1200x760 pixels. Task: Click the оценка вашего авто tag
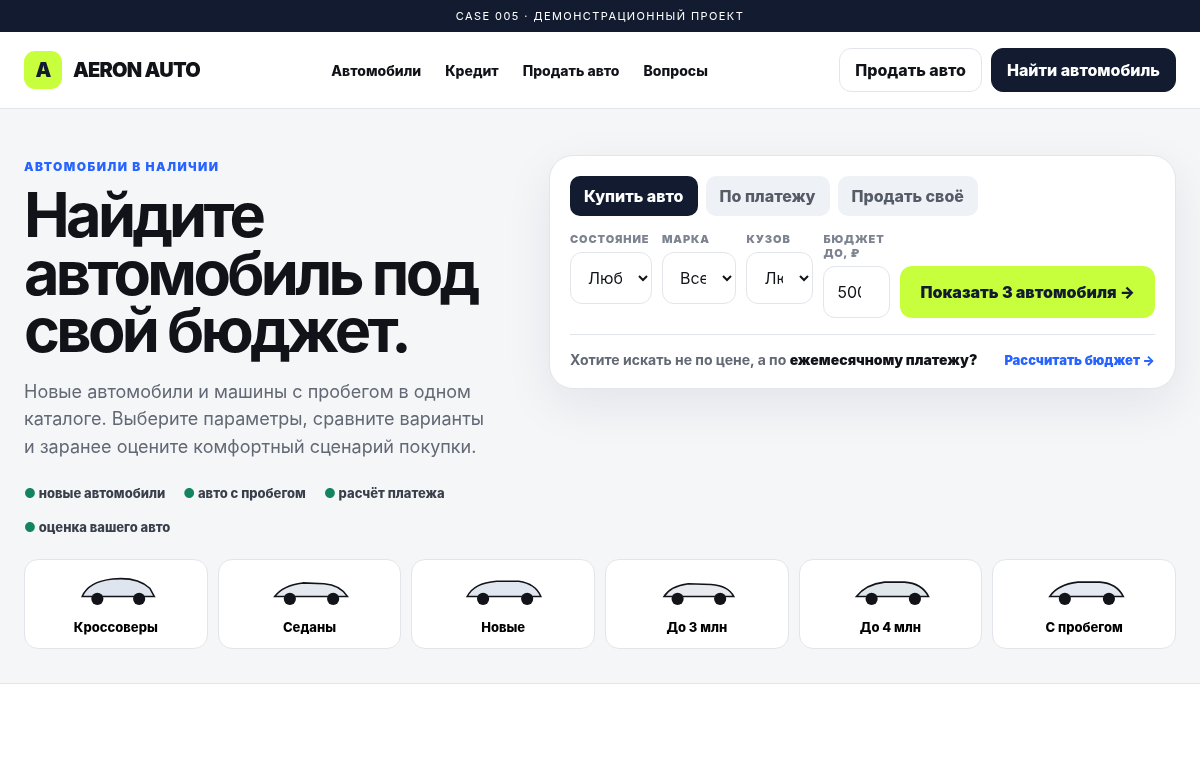(97, 527)
